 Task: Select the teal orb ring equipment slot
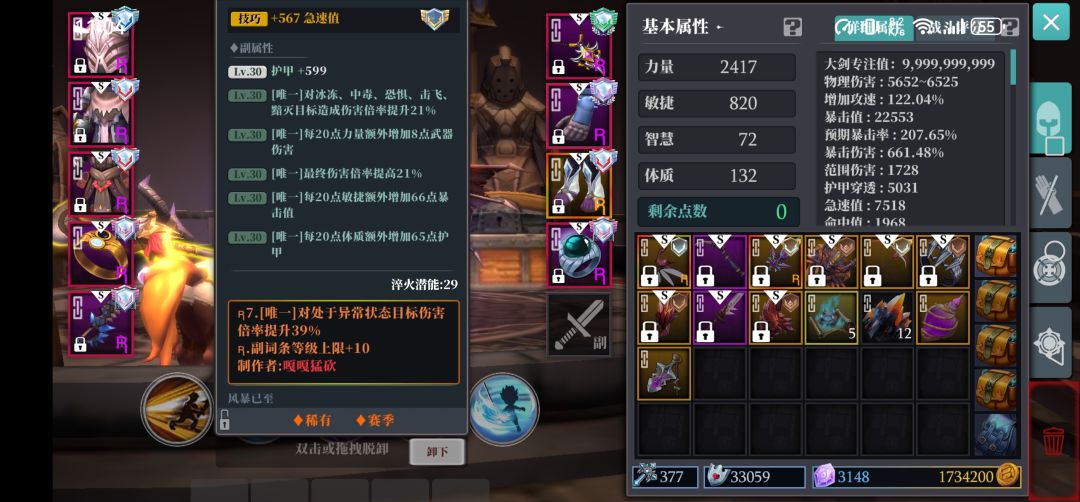[x=579, y=254]
